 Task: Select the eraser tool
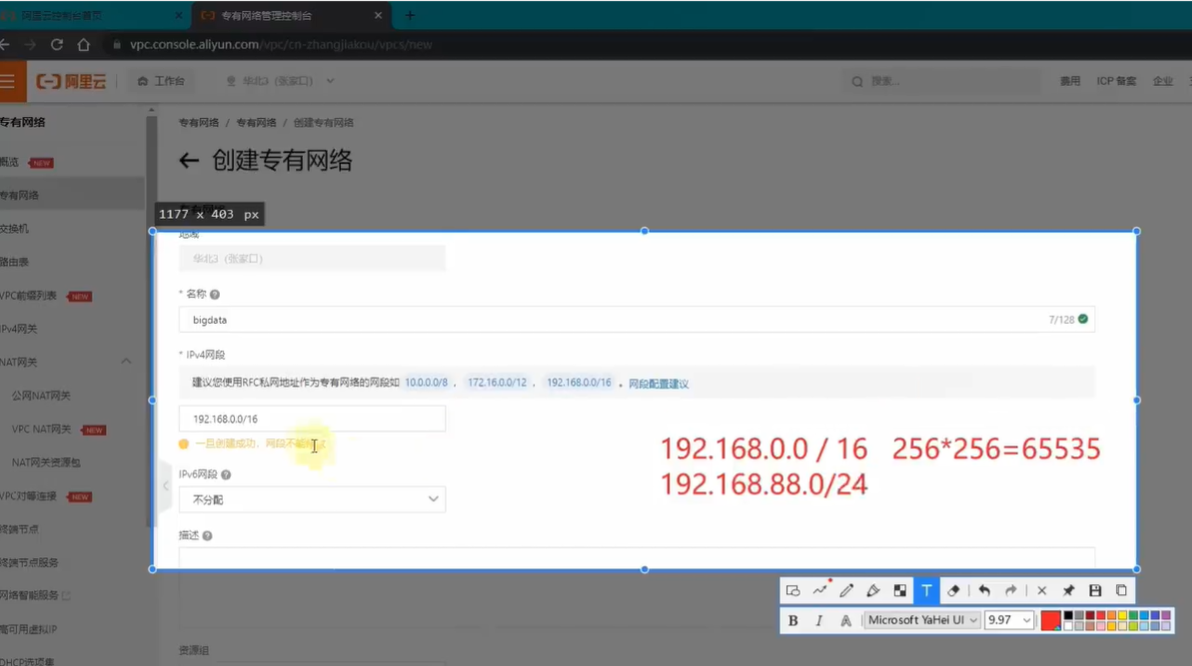tap(953, 591)
